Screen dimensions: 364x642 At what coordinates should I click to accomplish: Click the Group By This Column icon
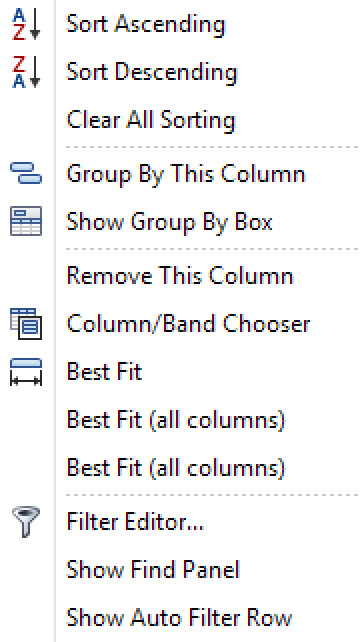26,173
